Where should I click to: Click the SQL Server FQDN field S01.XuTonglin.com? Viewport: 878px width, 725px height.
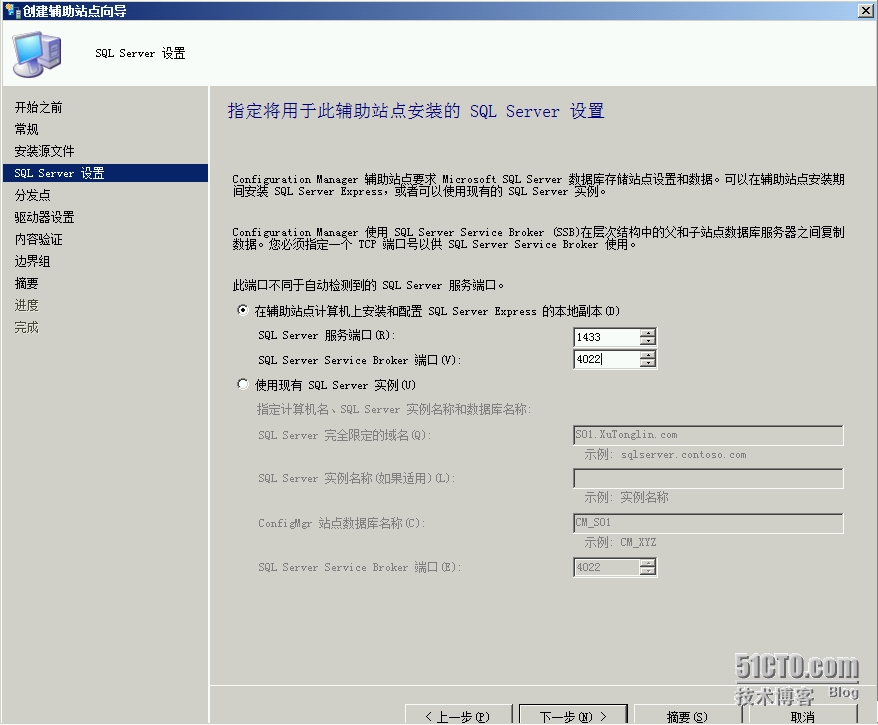point(708,435)
